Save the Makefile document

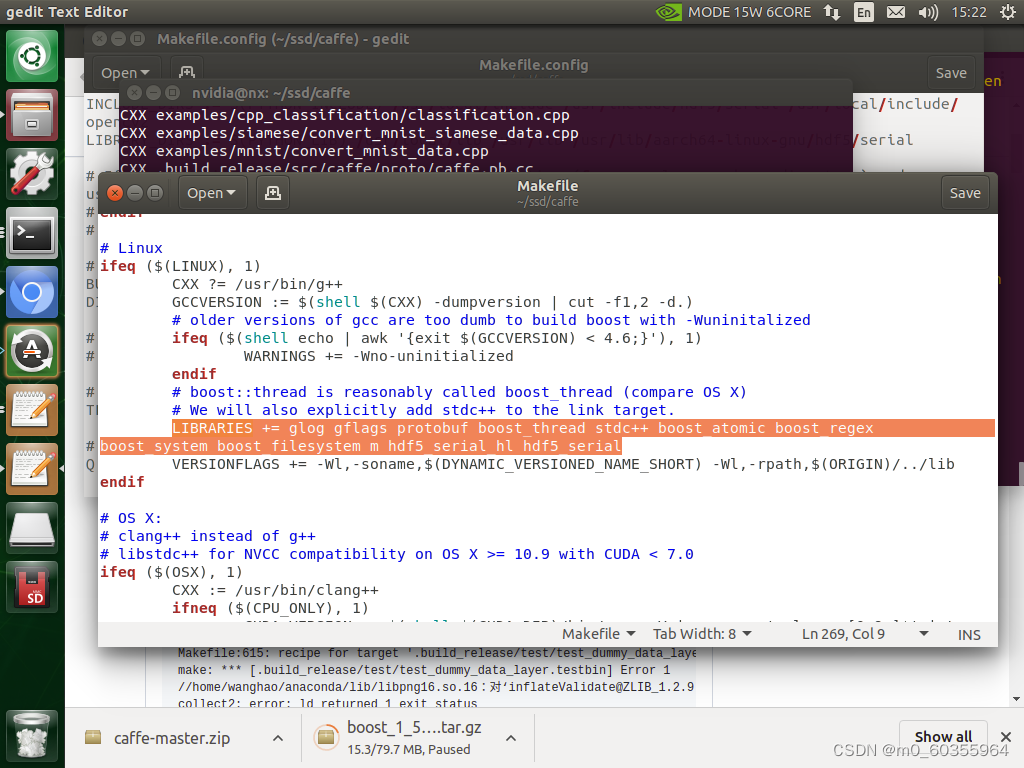point(965,193)
